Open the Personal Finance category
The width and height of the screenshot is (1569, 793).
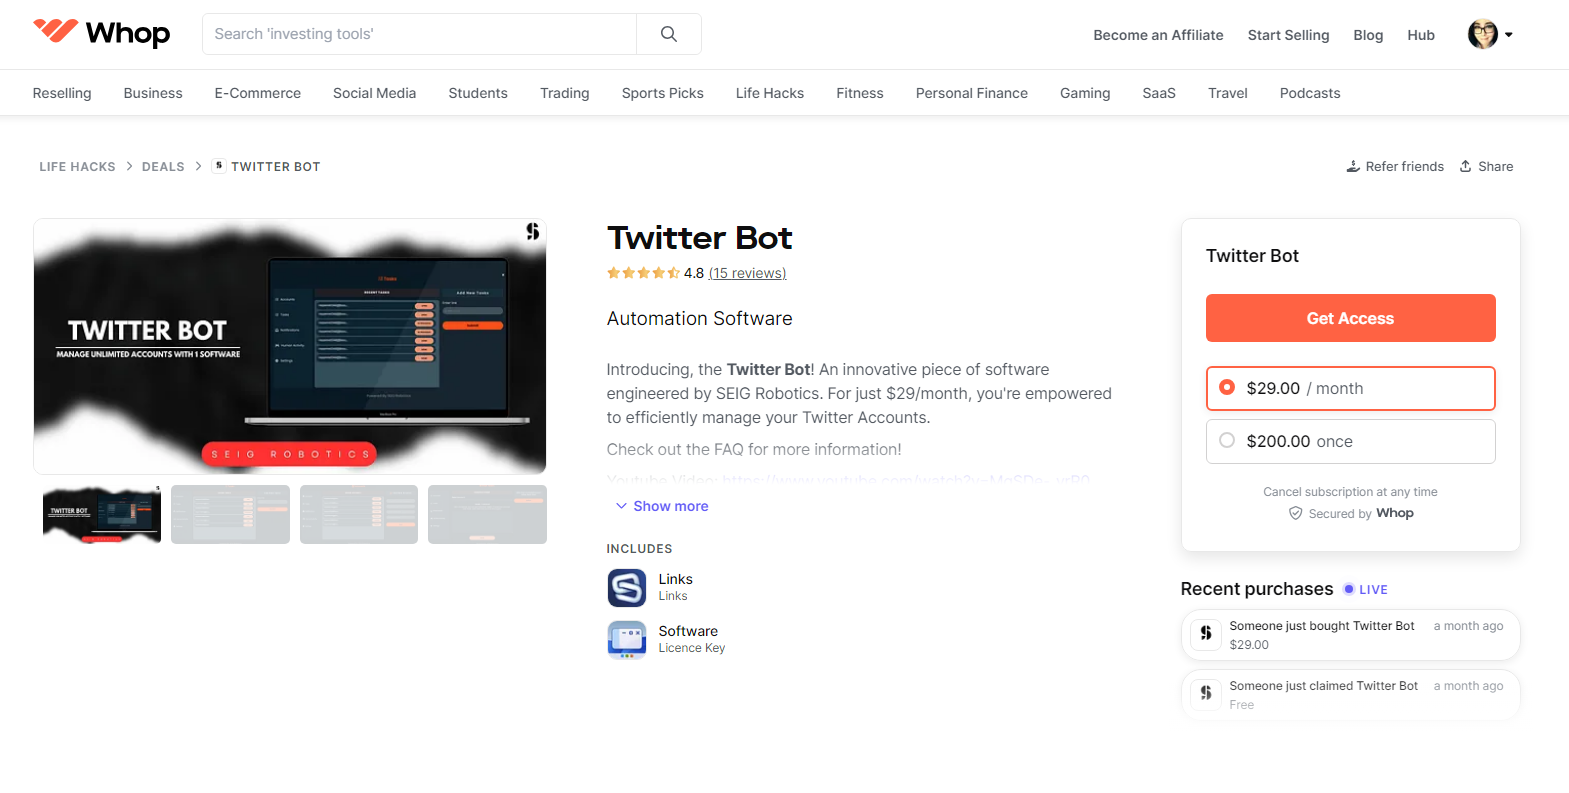pyautogui.click(x=972, y=93)
